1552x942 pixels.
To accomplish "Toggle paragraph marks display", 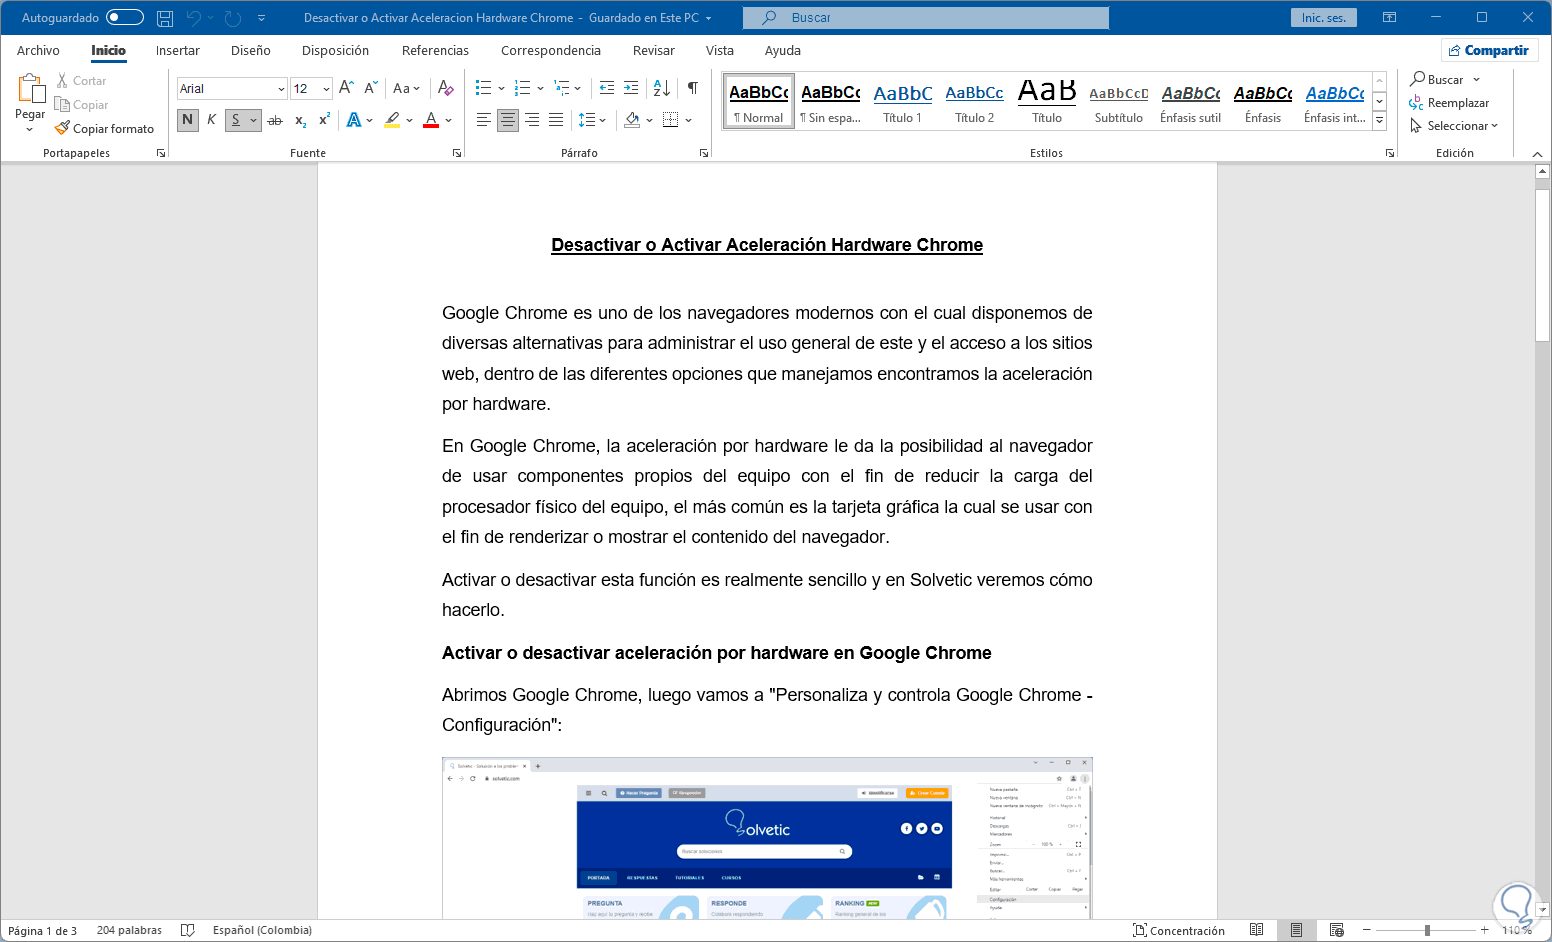I will click(692, 88).
